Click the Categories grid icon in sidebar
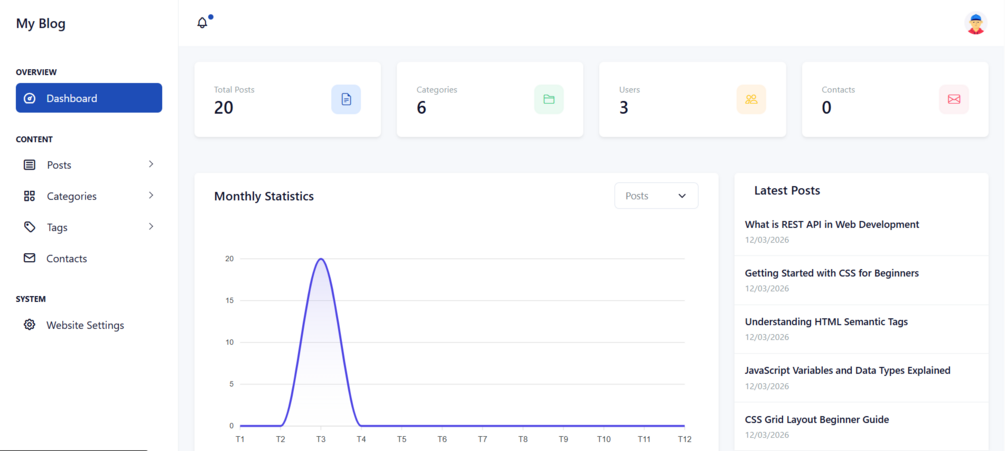The image size is (1005, 451). pyautogui.click(x=29, y=196)
